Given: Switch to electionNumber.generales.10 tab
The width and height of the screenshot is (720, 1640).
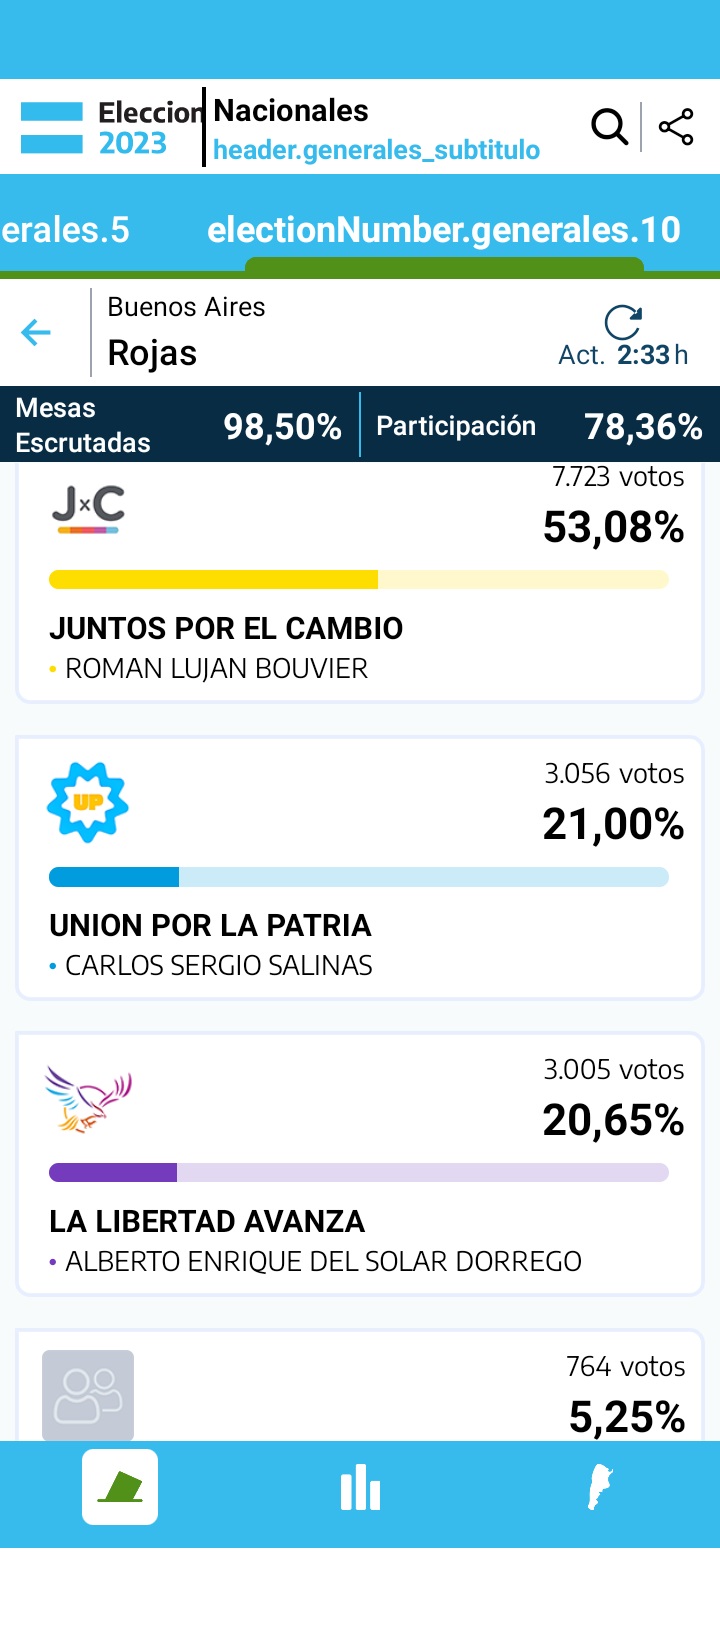Looking at the screenshot, I should click(x=444, y=230).
